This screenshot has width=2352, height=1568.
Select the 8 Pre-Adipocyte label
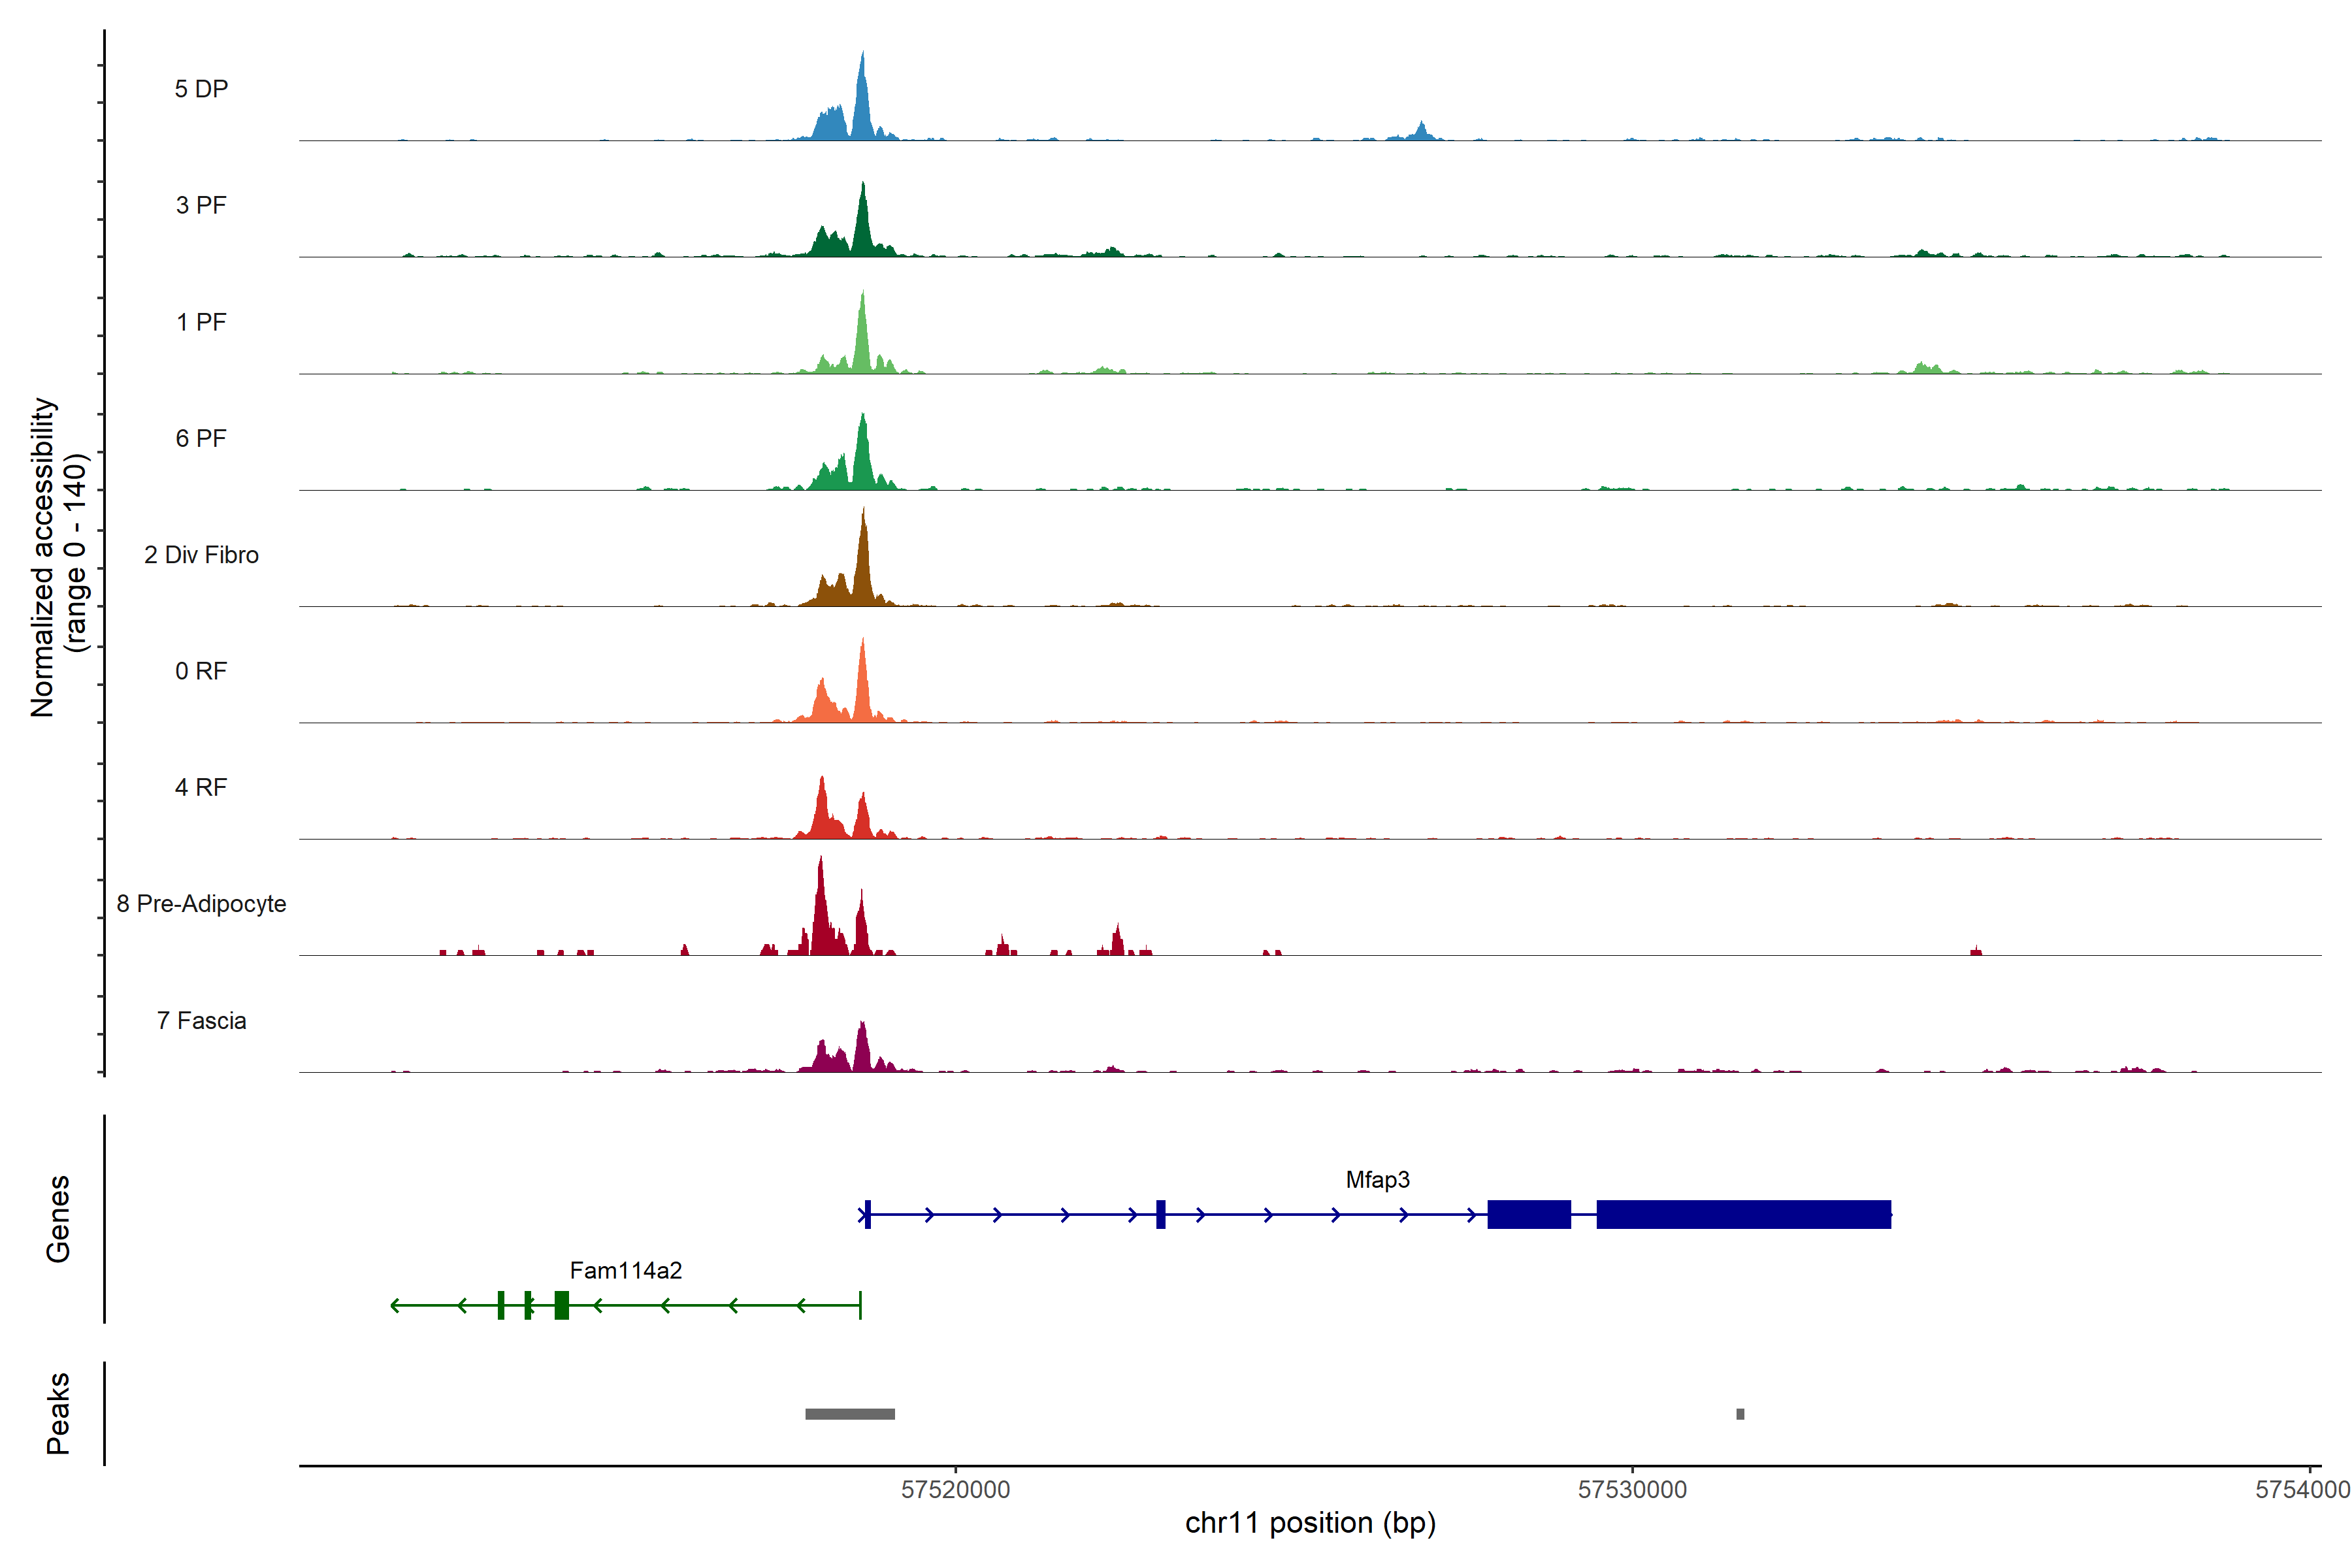click(201, 904)
